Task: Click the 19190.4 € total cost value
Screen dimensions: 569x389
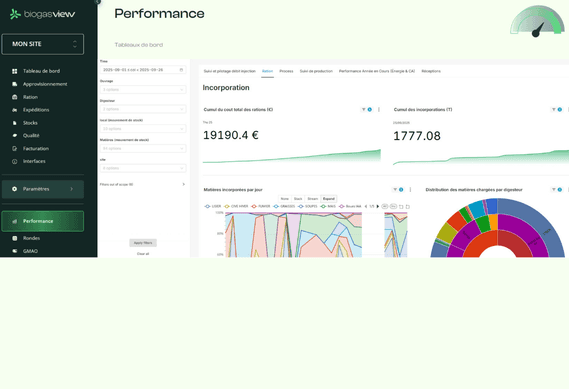Action: tap(230, 135)
